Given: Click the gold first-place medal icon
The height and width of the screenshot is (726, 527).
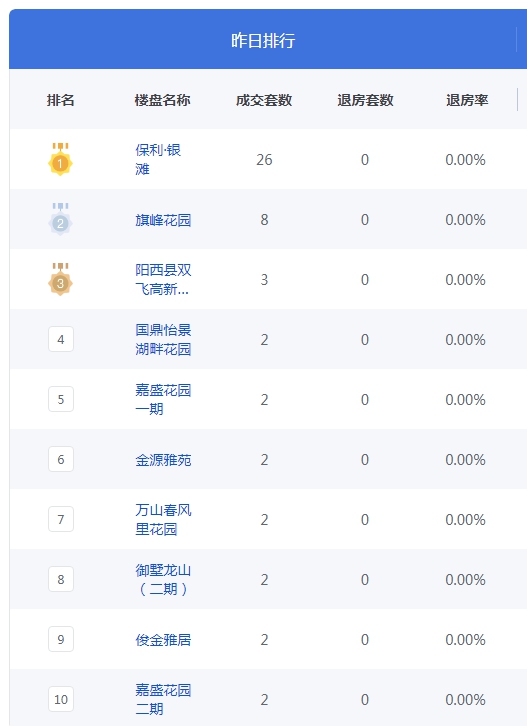Looking at the screenshot, I should point(60,159).
